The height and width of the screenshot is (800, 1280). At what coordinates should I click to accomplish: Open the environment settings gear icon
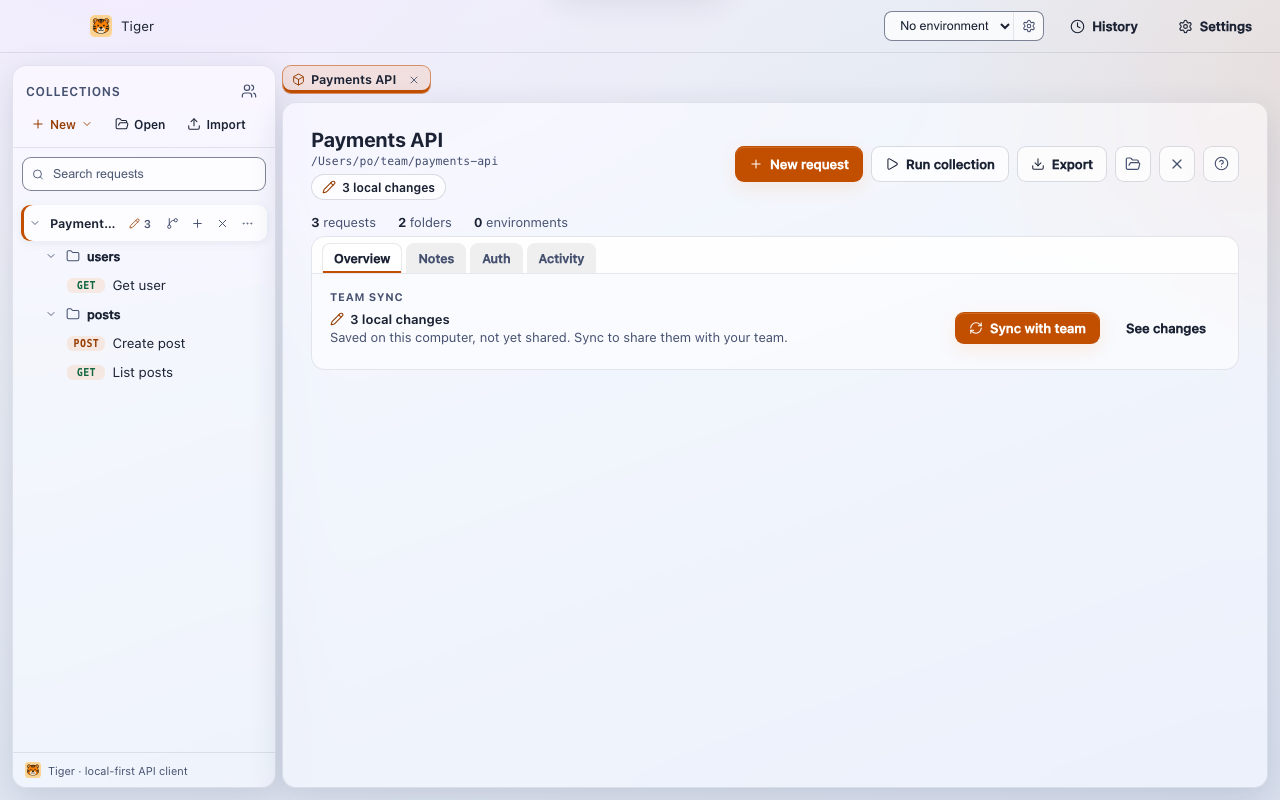pos(1029,26)
